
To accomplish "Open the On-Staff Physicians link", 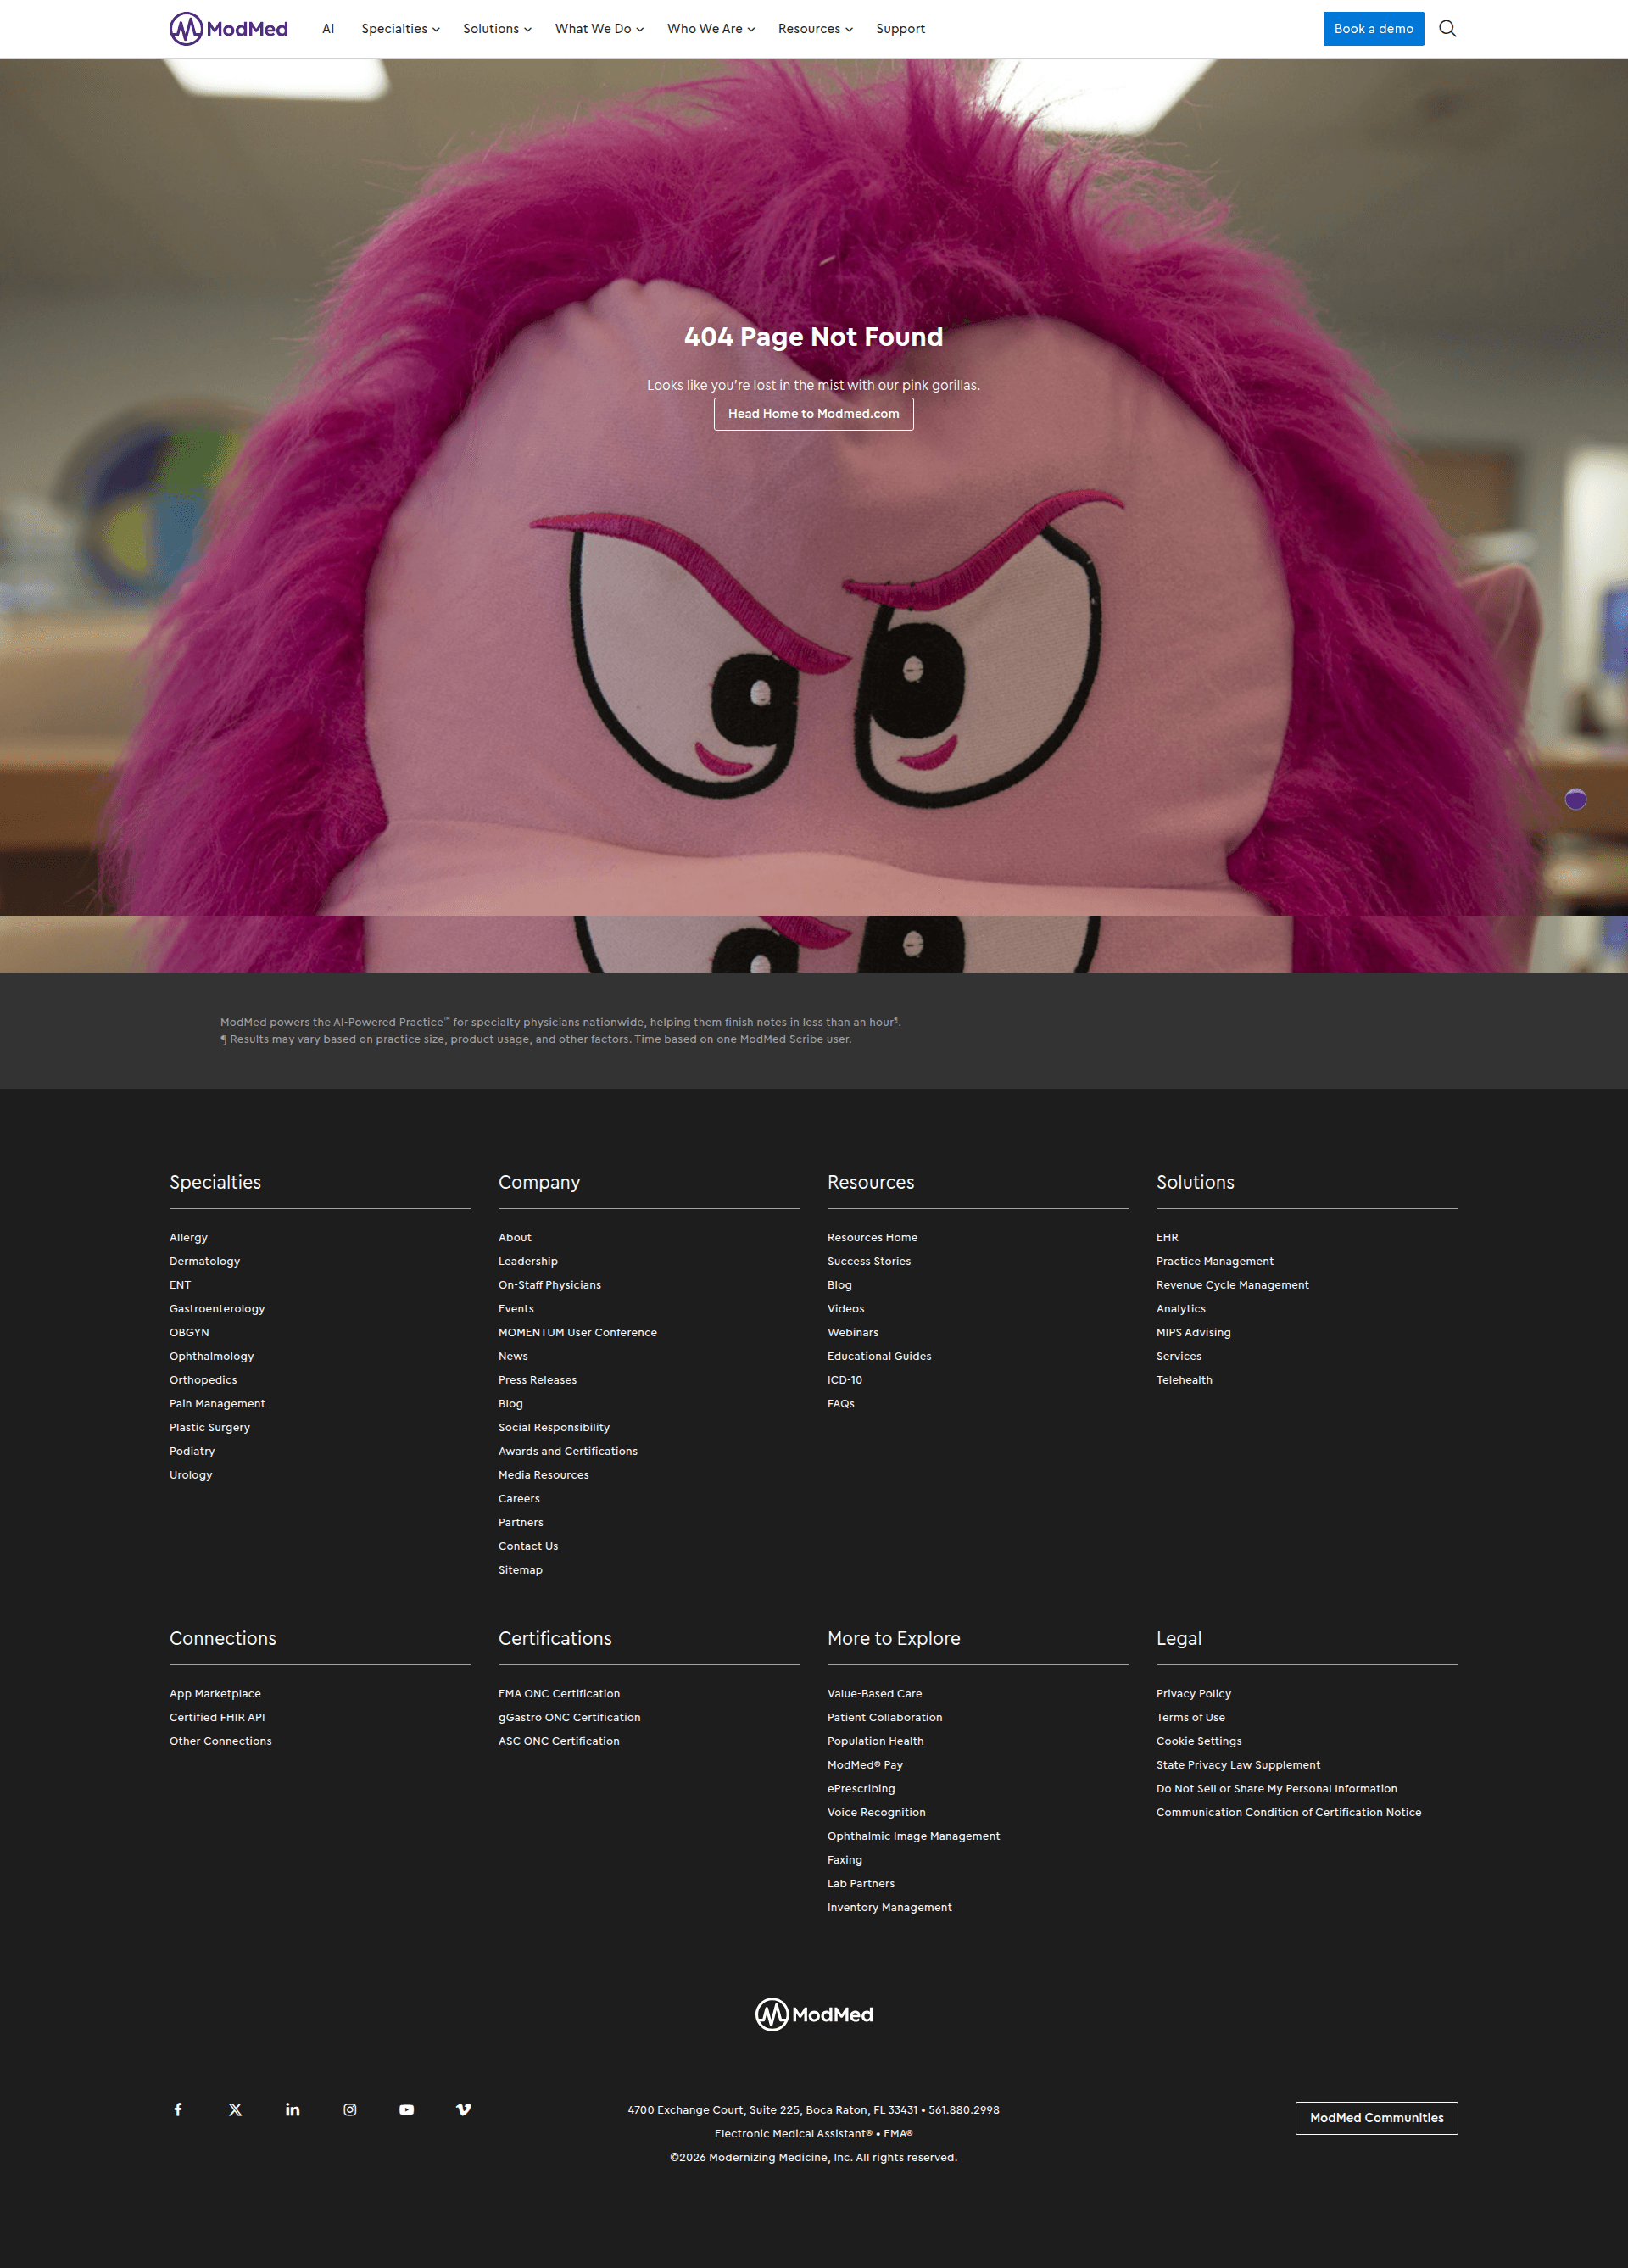I will tap(550, 1285).
